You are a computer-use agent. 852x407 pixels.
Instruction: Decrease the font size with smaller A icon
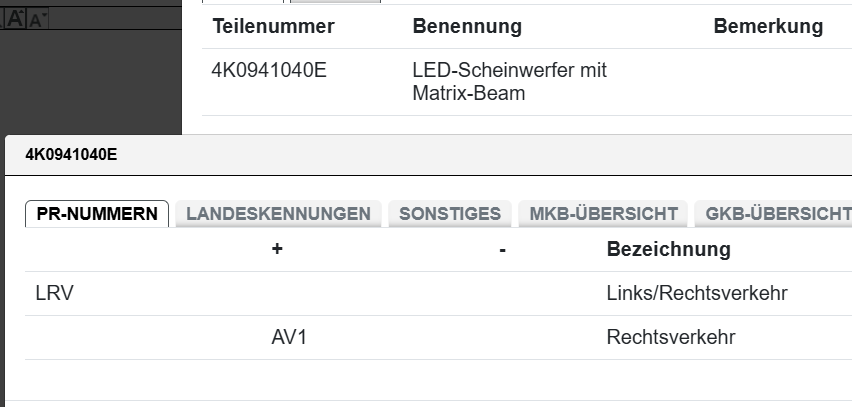pyautogui.click(x=39, y=19)
